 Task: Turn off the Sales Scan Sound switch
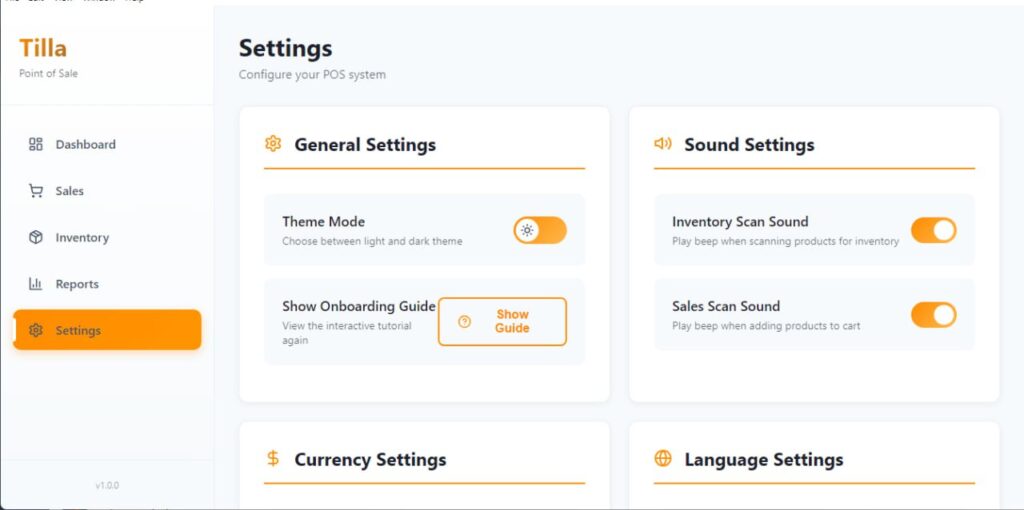[x=933, y=315]
